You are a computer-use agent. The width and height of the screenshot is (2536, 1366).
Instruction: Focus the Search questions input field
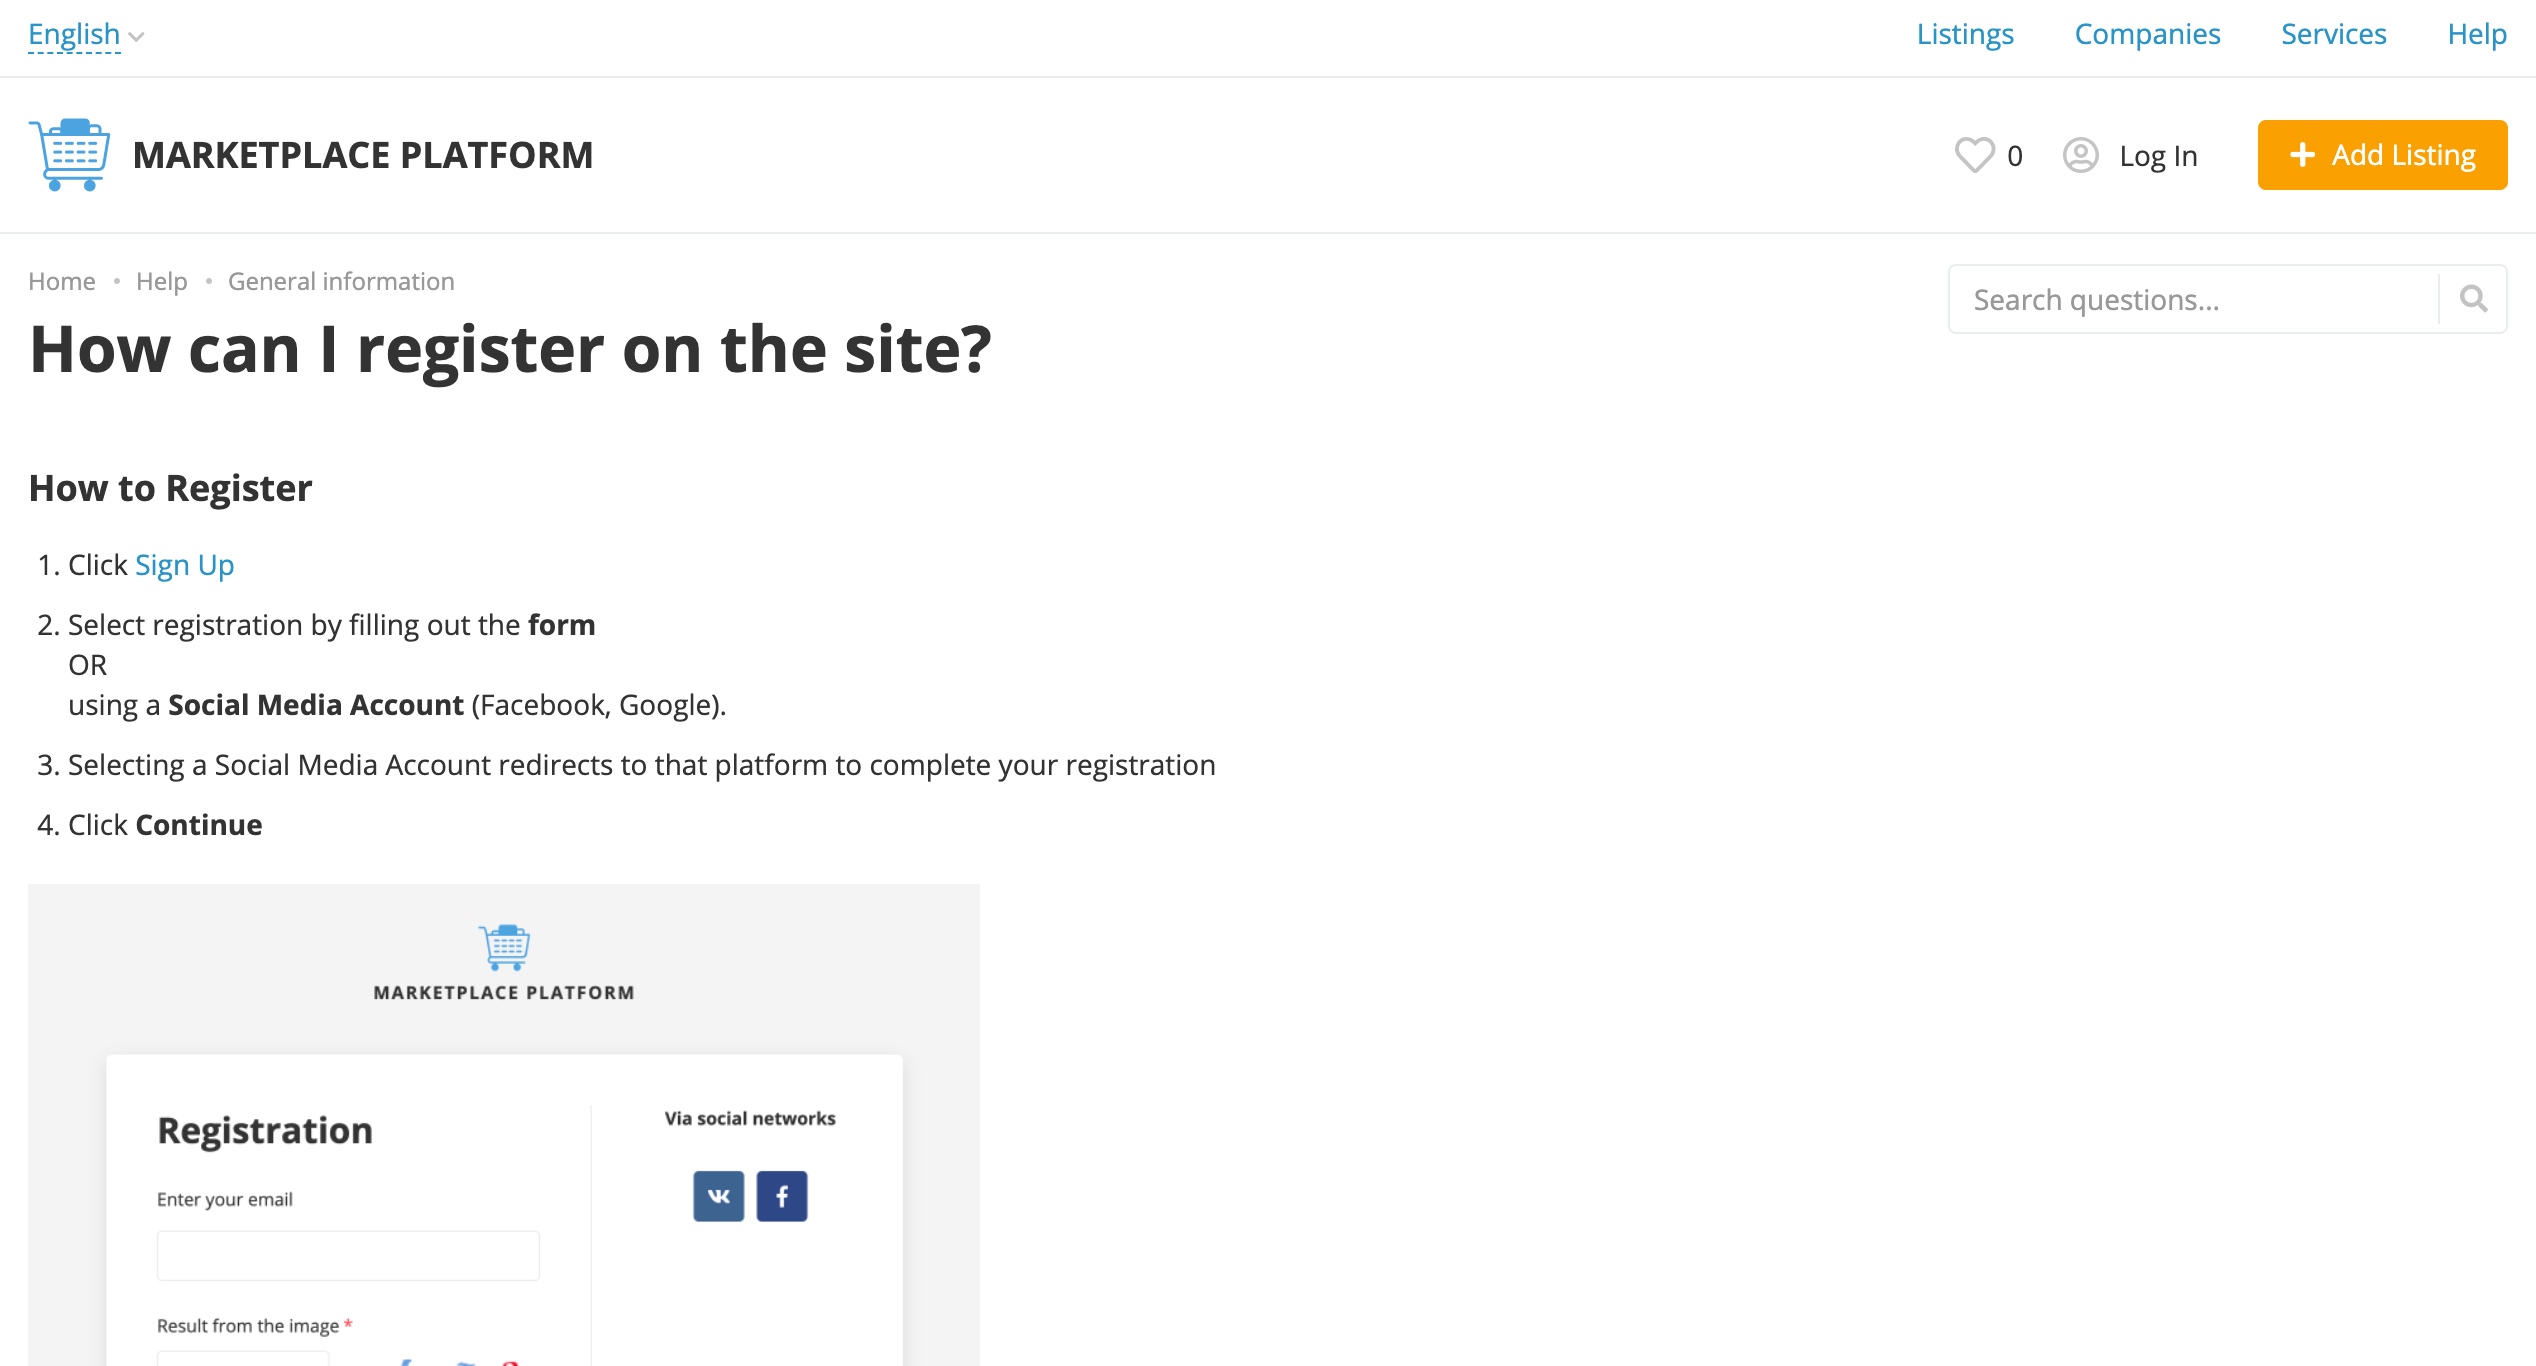point(2193,299)
